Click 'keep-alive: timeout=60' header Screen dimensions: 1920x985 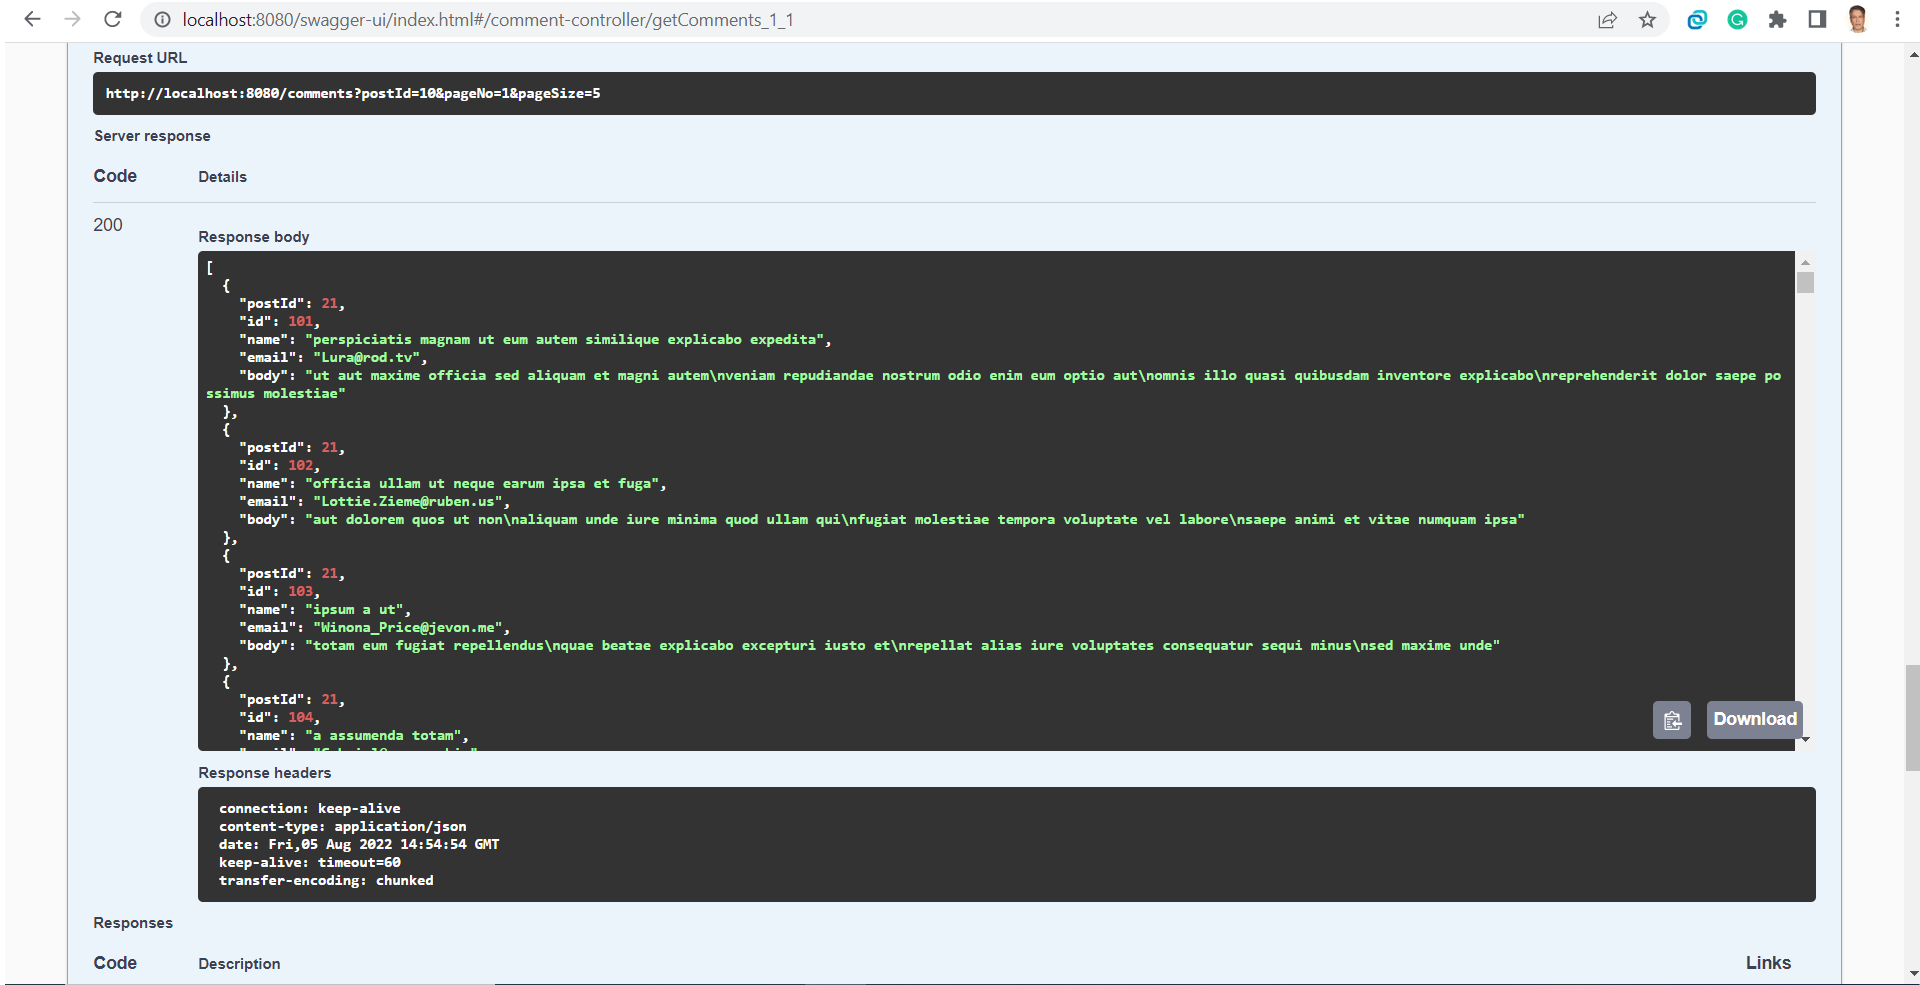tap(309, 863)
